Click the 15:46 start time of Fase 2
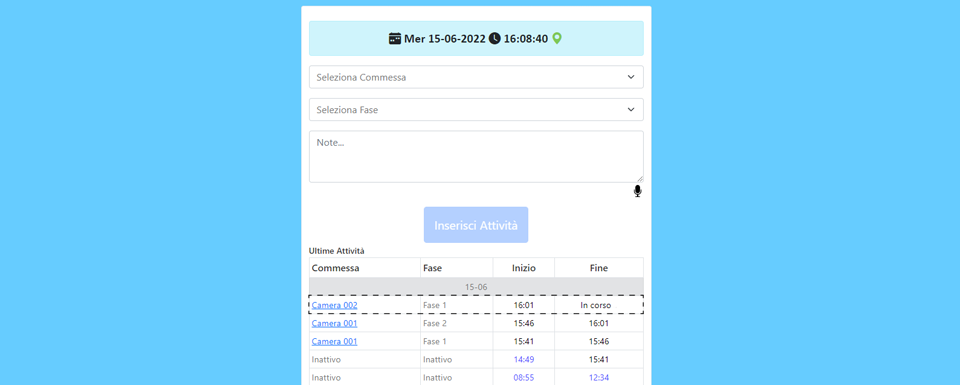Image resolution: width=960 pixels, height=385 pixels. click(x=523, y=323)
